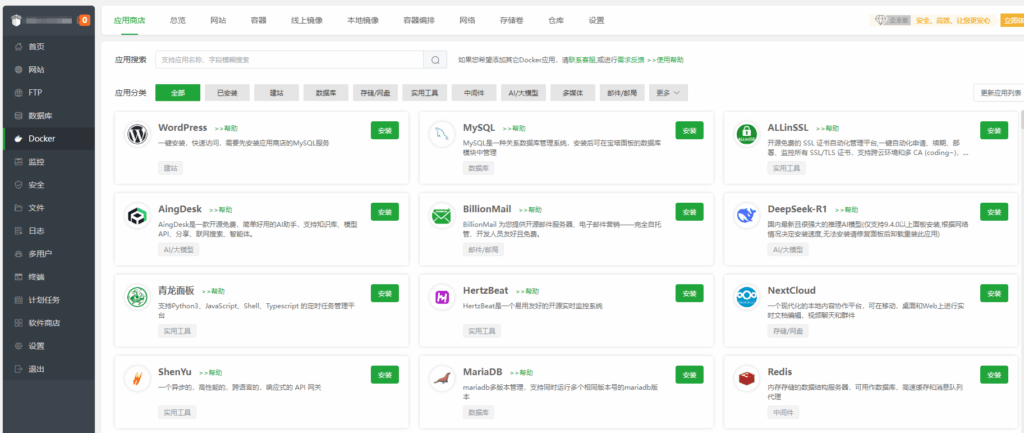Click 更新应用列表 button

click(1000, 93)
